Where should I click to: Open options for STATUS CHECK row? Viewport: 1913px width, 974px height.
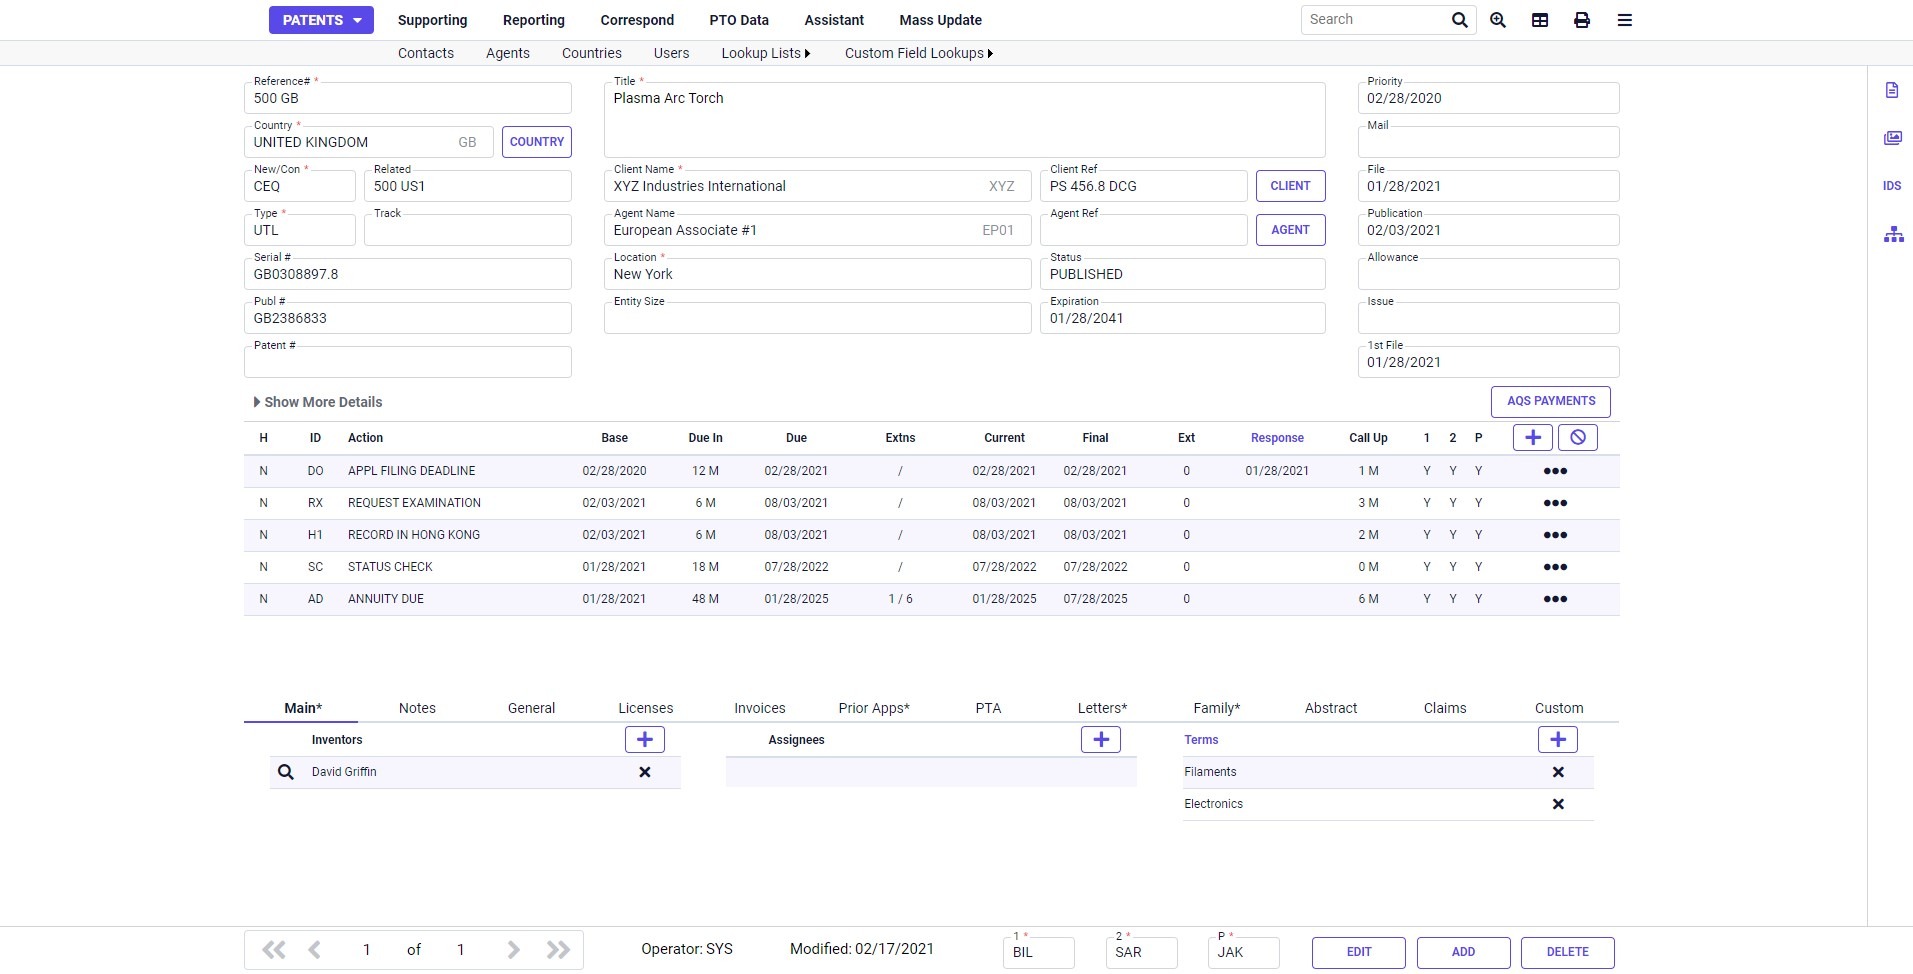click(1555, 567)
